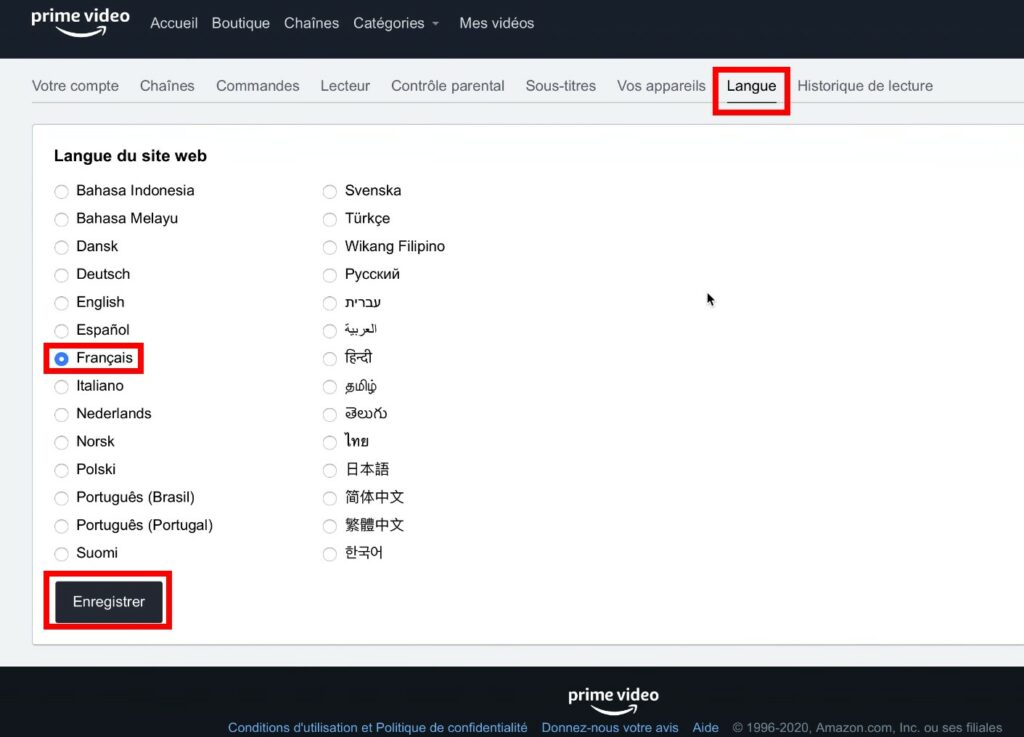Open Accueil in the top navigation
The image size is (1024, 737).
(x=174, y=23)
